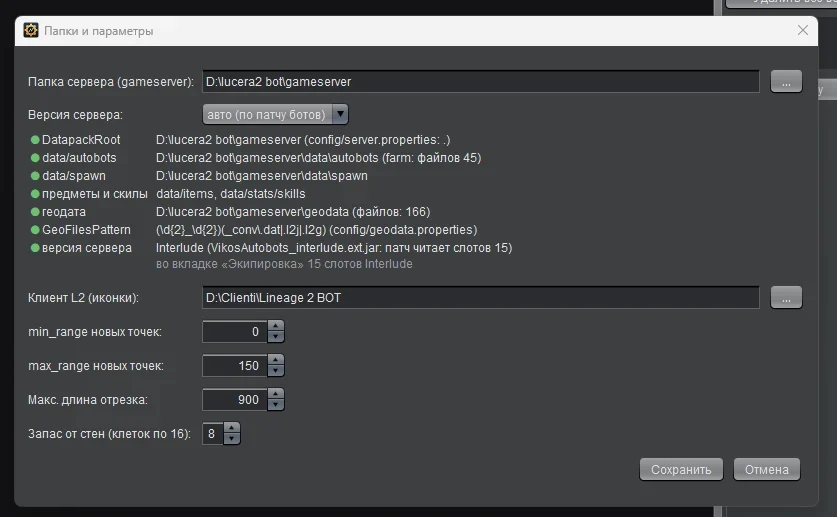Close the Папки и параметры dialog
Viewport: 837px width, 517px height.
(802, 30)
